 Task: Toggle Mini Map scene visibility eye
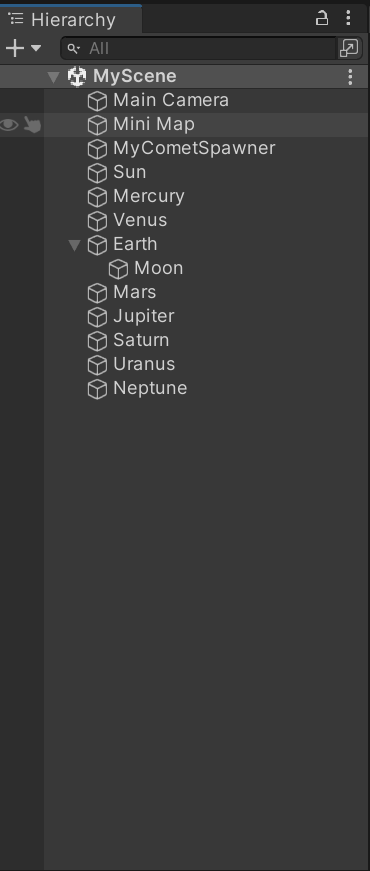click(9, 124)
